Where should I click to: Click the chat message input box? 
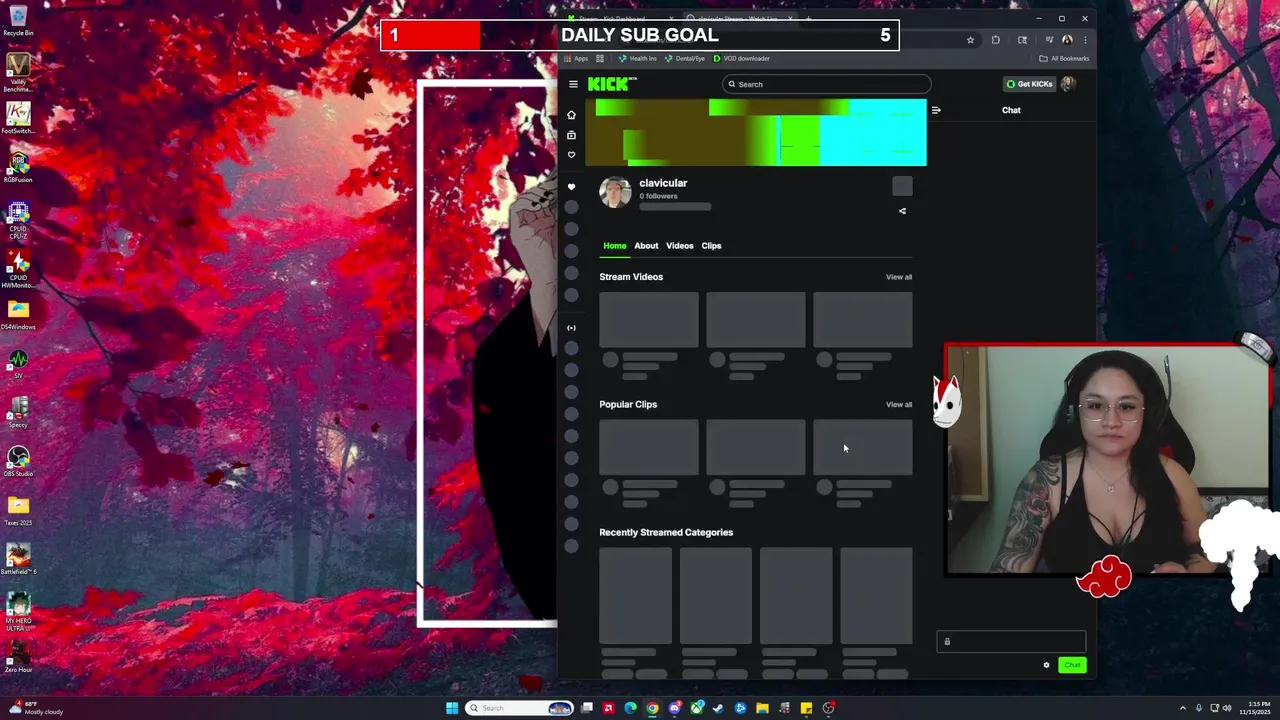(x=1011, y=642)
